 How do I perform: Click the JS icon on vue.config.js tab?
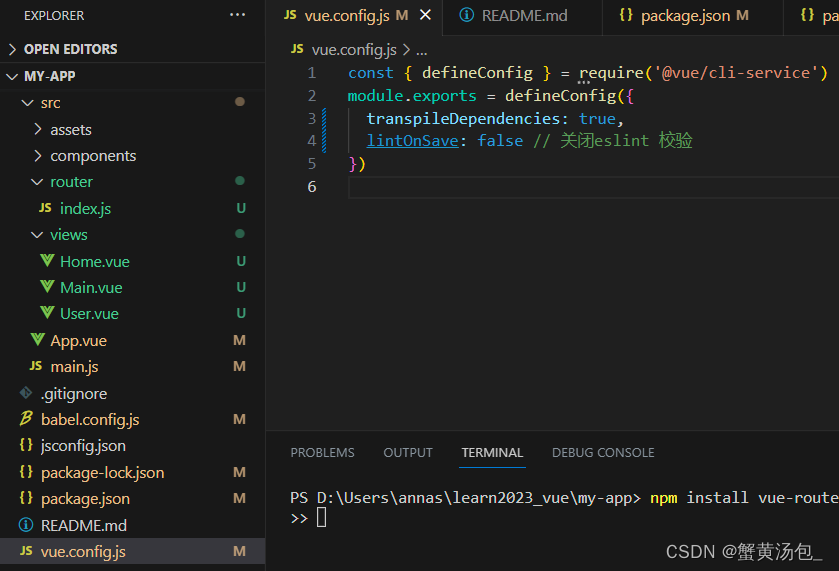290,15
